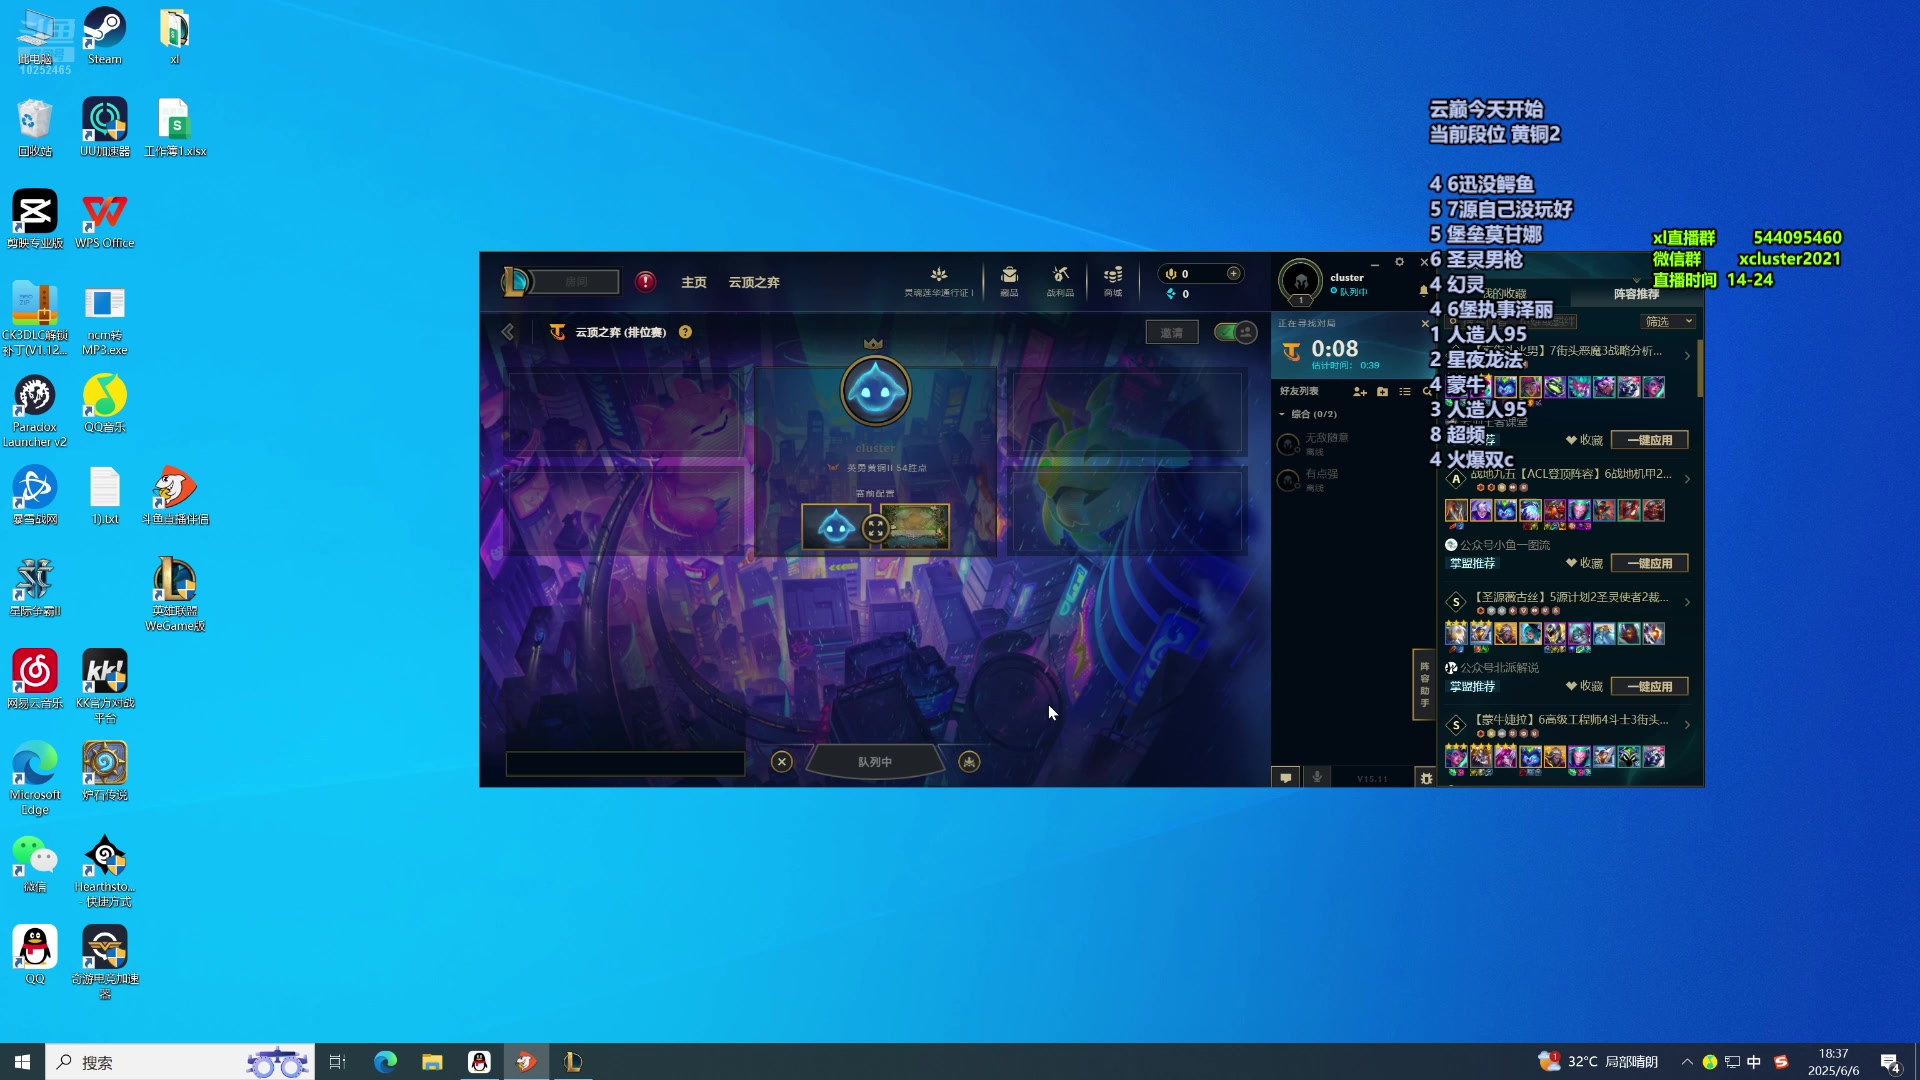Apply 公众号北派解说 lineup with 一键应用
The height and width of the screenshot is (1080, 1920).
tap(1649, 686)
